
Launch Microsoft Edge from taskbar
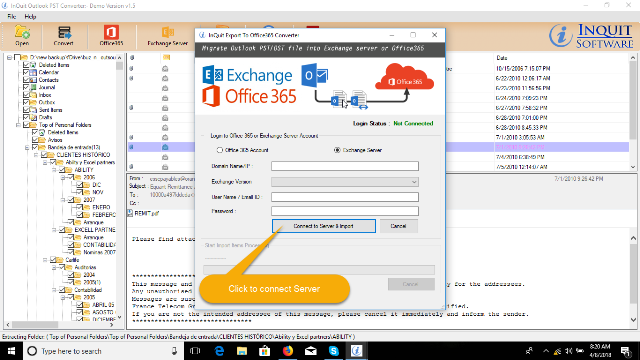click(x=219, y=351)
